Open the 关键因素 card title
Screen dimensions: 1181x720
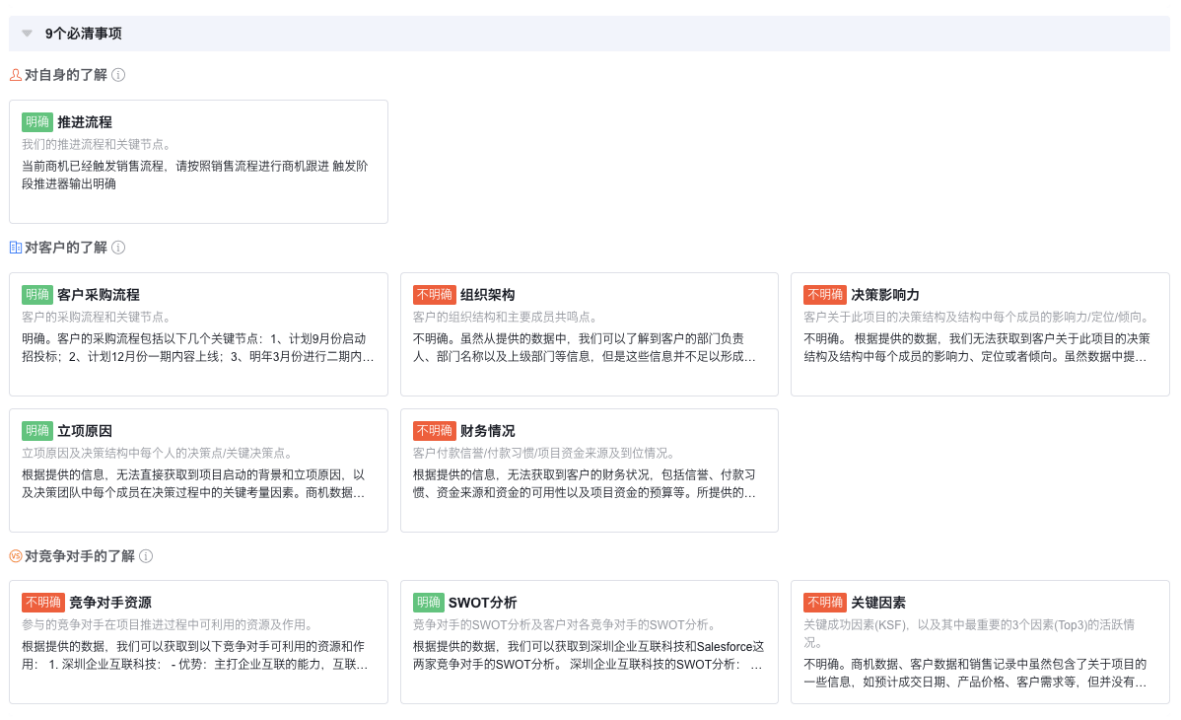pos(878,603)
